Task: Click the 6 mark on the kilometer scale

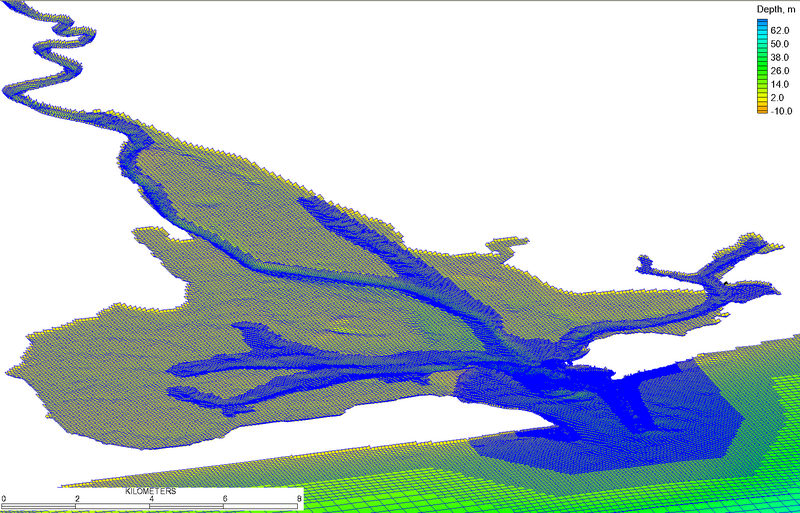Action: 225,499
